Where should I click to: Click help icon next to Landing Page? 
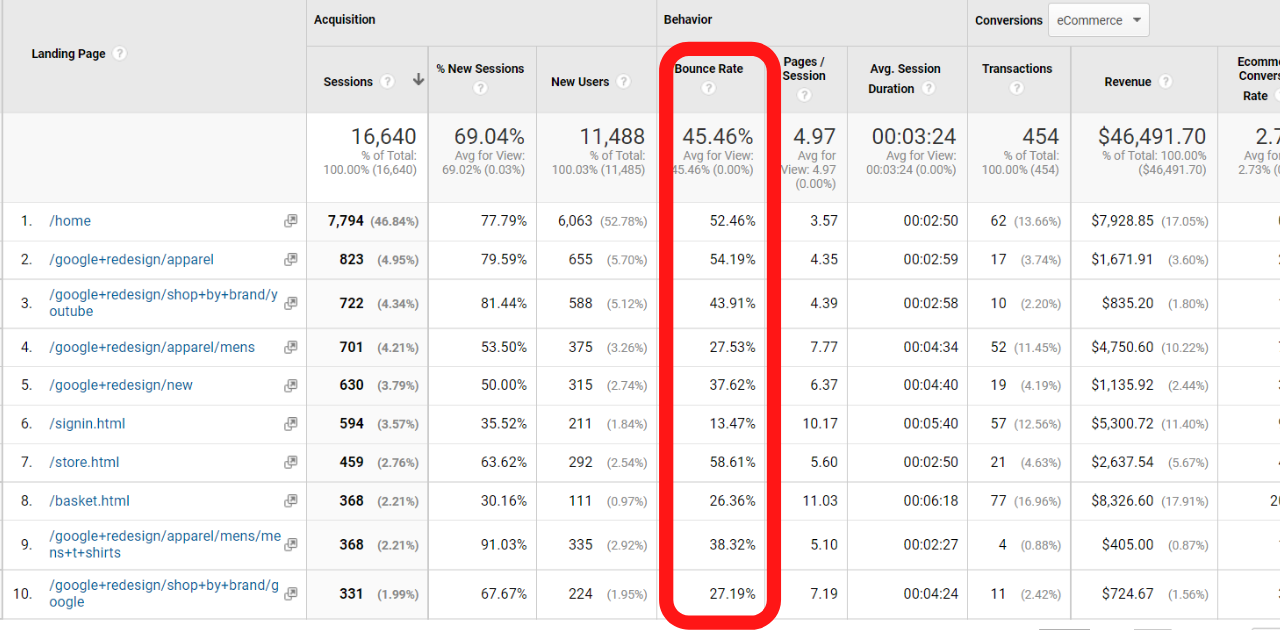[120, 54]
